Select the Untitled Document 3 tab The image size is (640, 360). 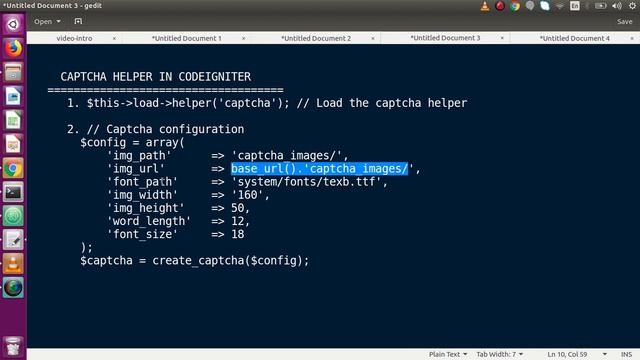[445, 38]
